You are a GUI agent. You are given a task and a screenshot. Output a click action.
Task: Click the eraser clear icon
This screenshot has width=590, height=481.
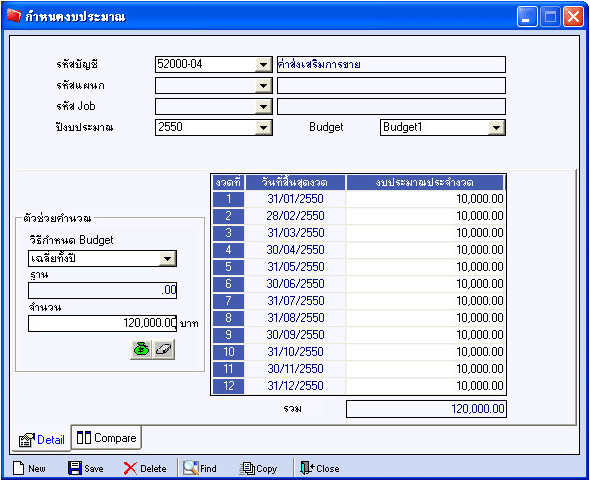164,350
